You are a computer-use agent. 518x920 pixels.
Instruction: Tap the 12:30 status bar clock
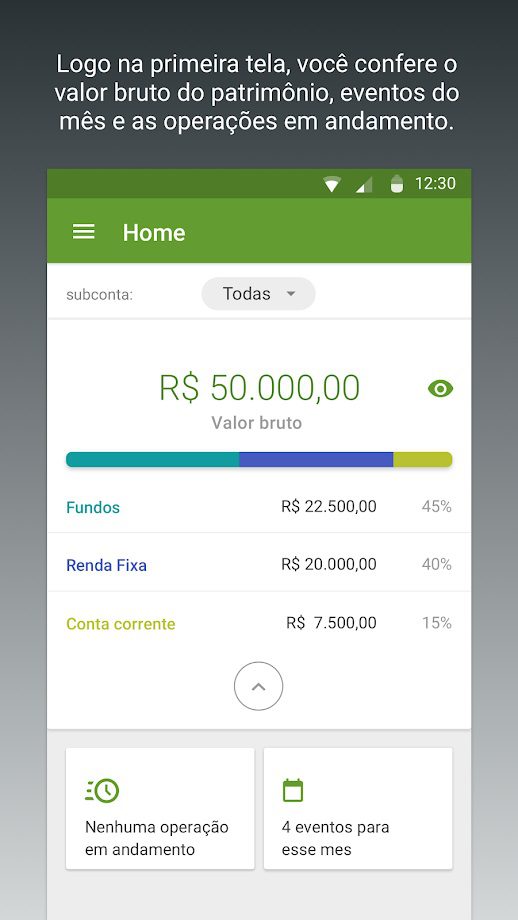pyautogui.click(x=435, y=184)
